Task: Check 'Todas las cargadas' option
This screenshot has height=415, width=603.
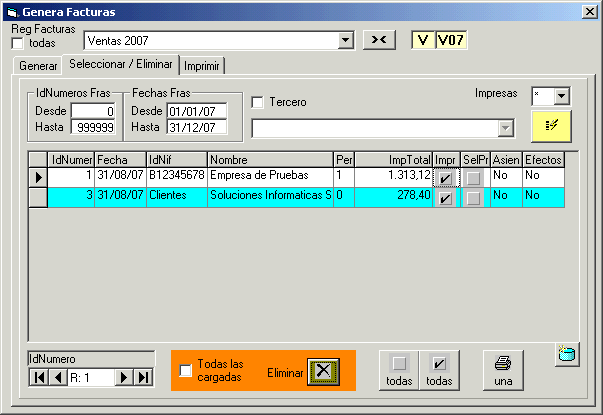Action: (x=184, y=371)
